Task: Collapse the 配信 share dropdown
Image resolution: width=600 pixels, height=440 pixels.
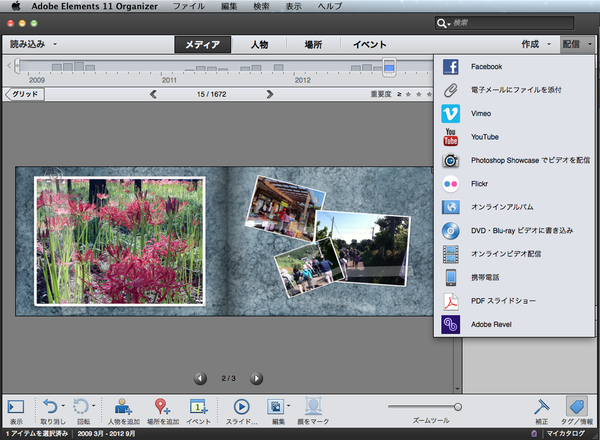Action: pos(590,44)
